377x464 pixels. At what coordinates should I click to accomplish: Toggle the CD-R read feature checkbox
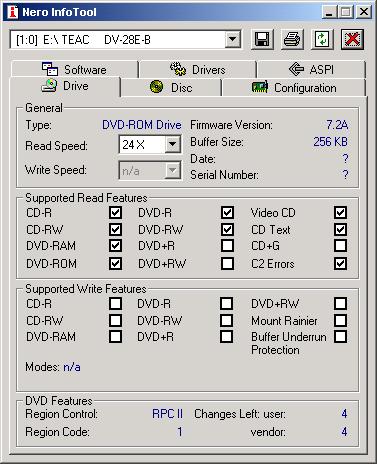pyautogui.click(x=115, y=212)
